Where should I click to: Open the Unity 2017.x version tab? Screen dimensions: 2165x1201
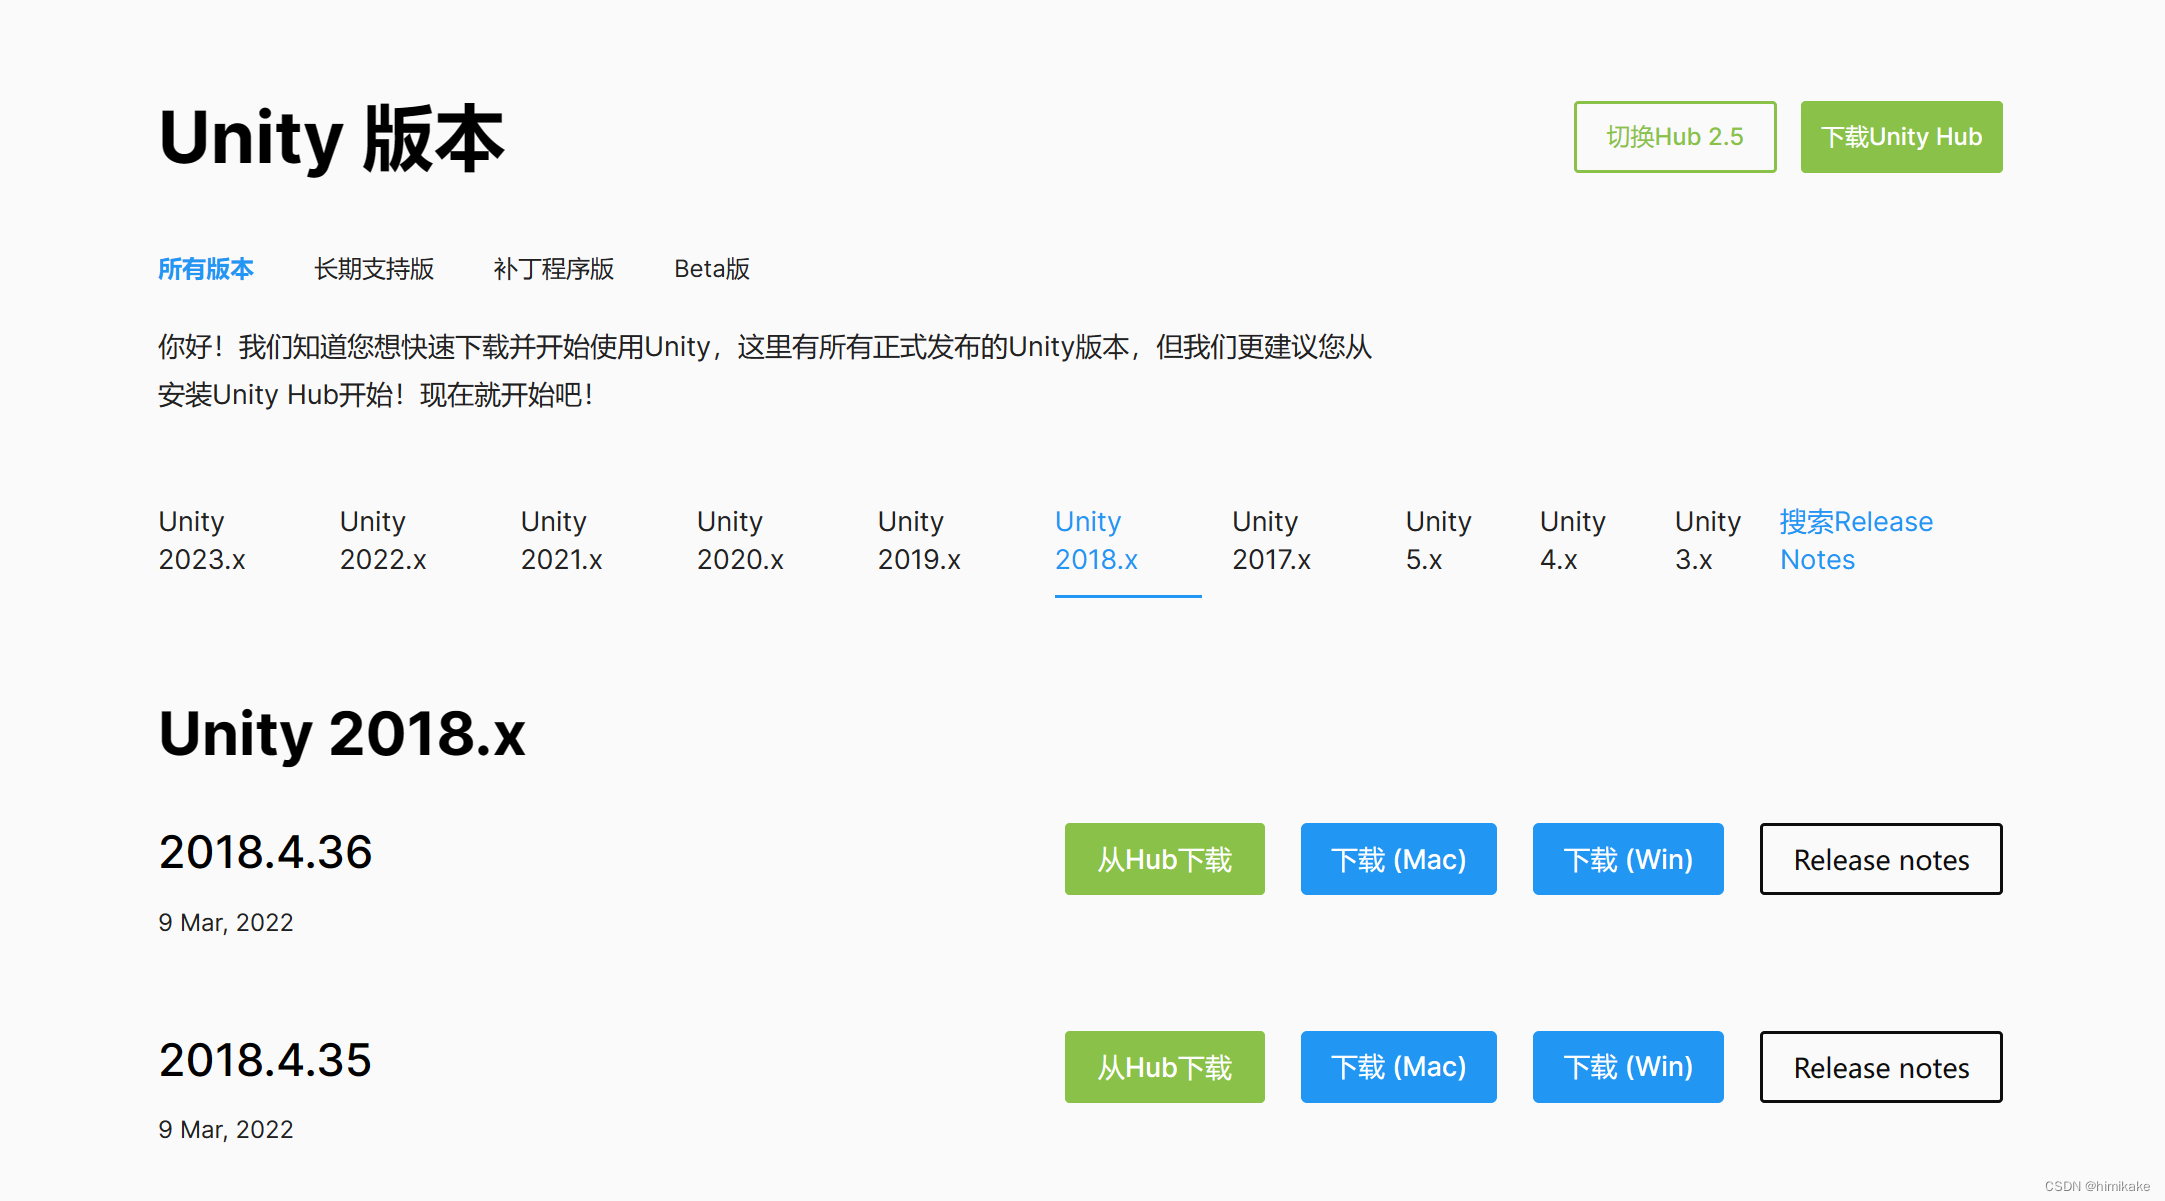tap(1271, 540)
